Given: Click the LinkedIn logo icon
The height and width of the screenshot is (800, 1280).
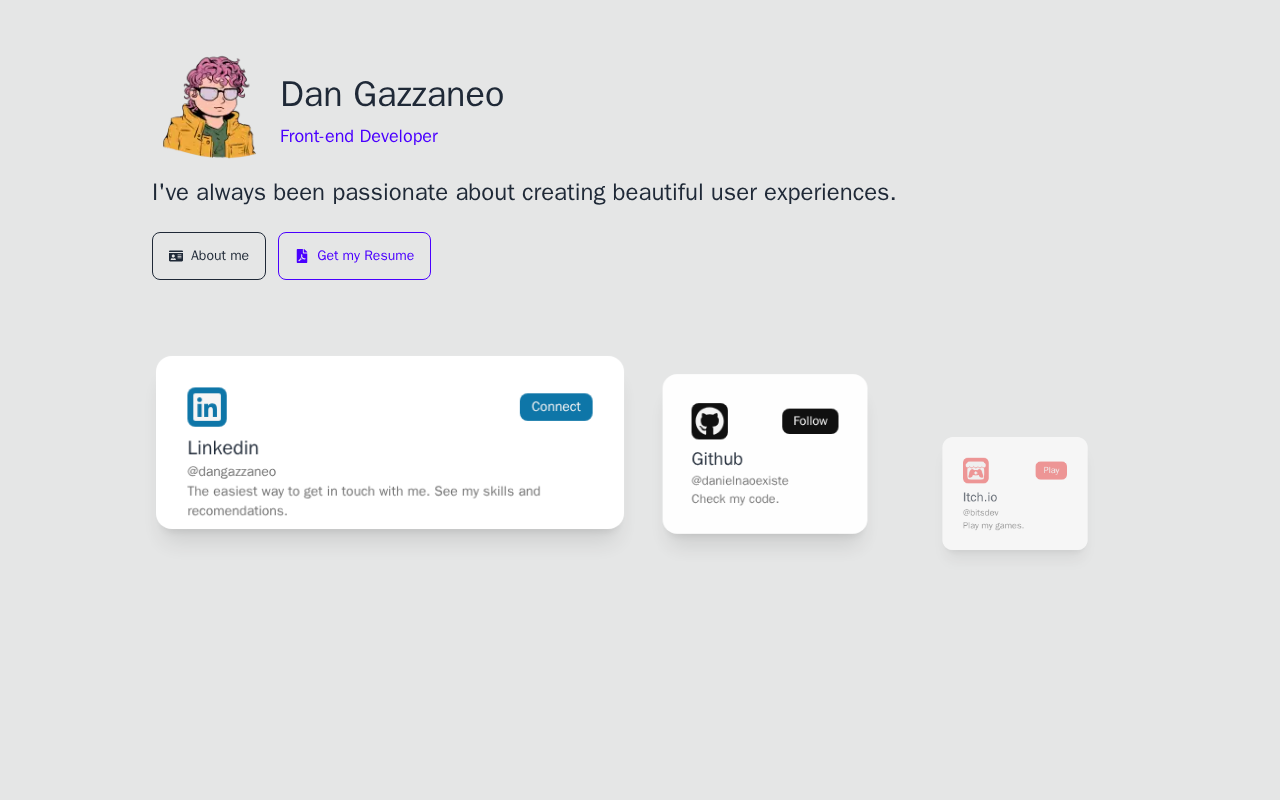Looking at the screenshot, I should pos(207,407).
